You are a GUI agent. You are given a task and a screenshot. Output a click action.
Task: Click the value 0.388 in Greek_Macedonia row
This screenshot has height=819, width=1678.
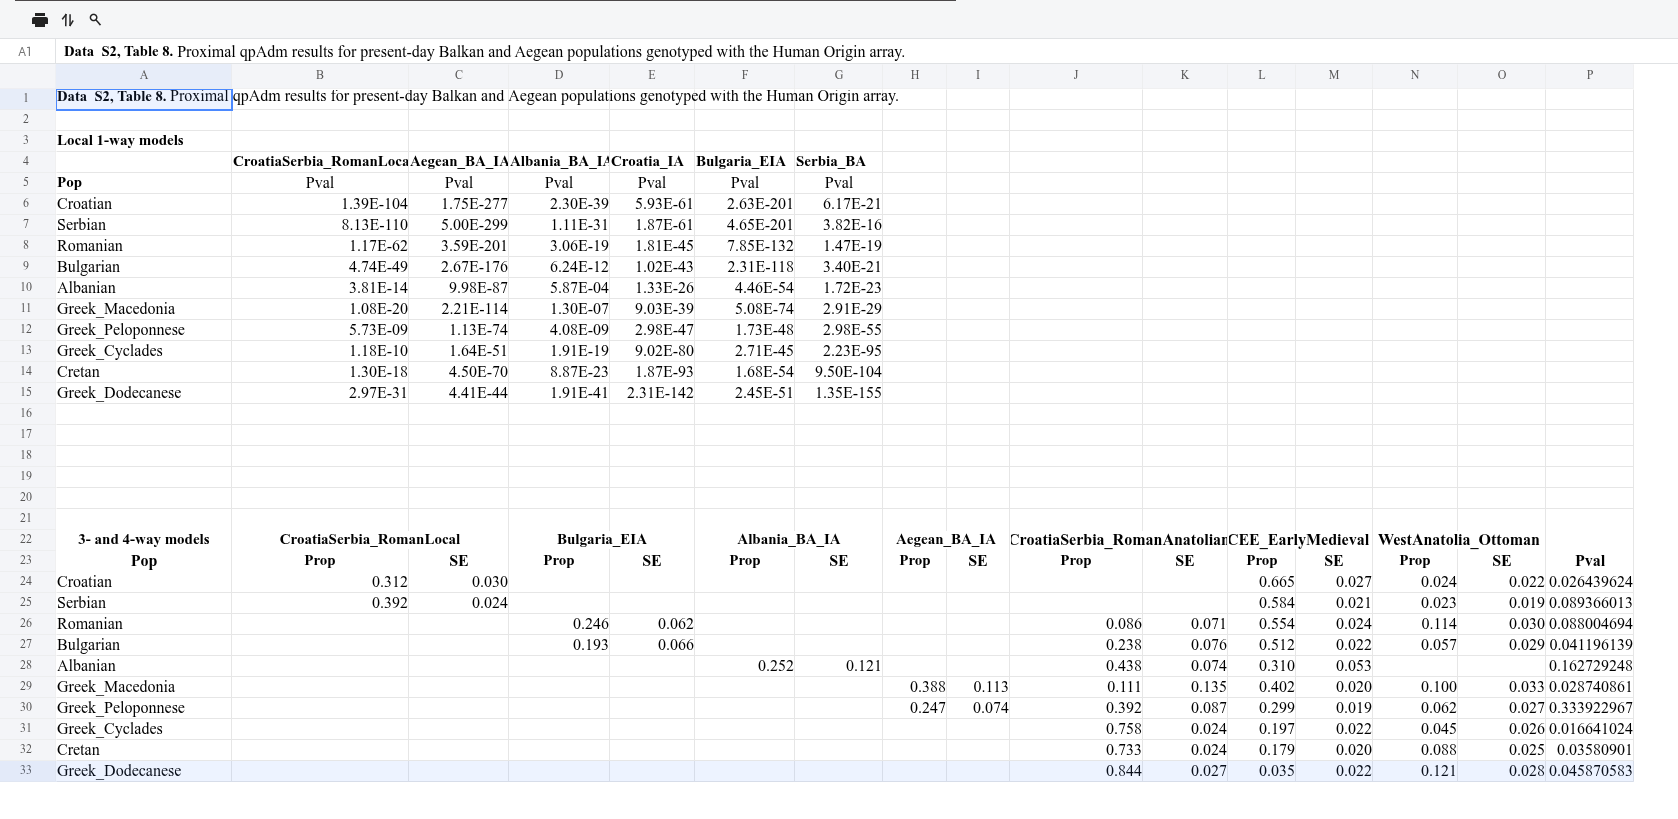pos(928,686)
